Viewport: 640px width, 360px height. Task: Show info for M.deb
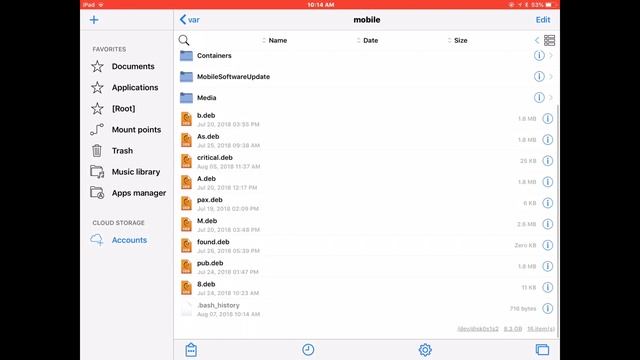(x=547, y=224)
